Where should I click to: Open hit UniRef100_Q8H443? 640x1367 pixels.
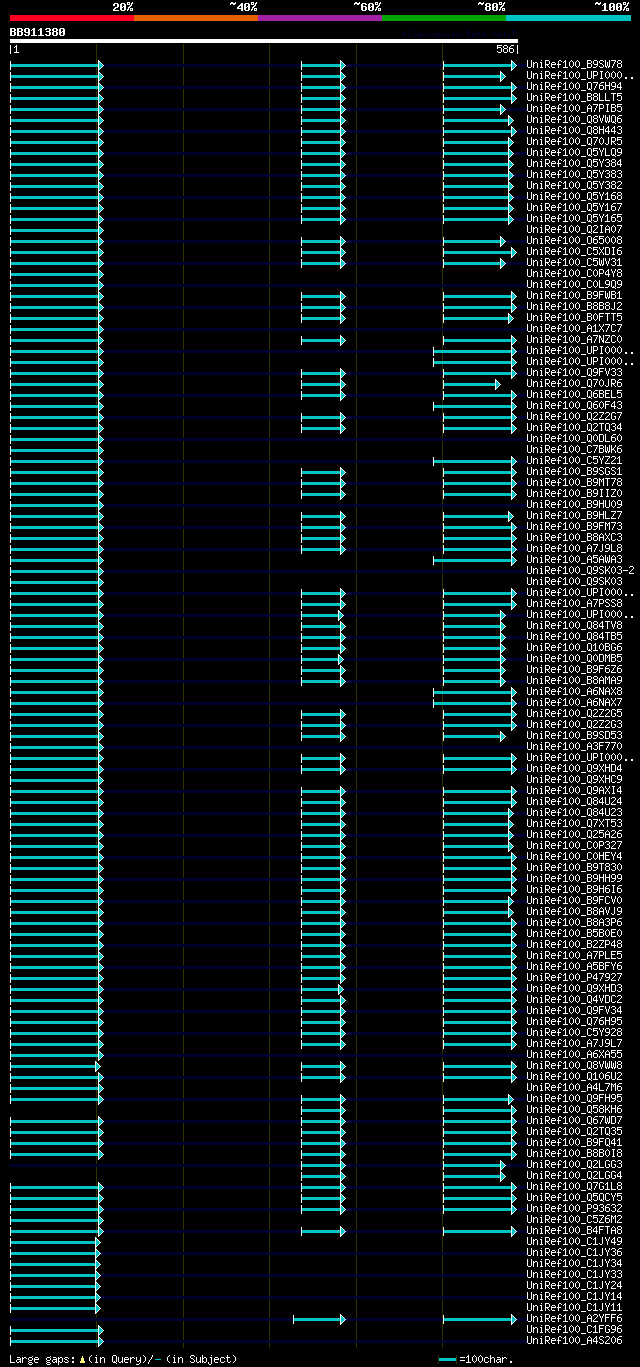pyautogui.click(x=574, y=130)
